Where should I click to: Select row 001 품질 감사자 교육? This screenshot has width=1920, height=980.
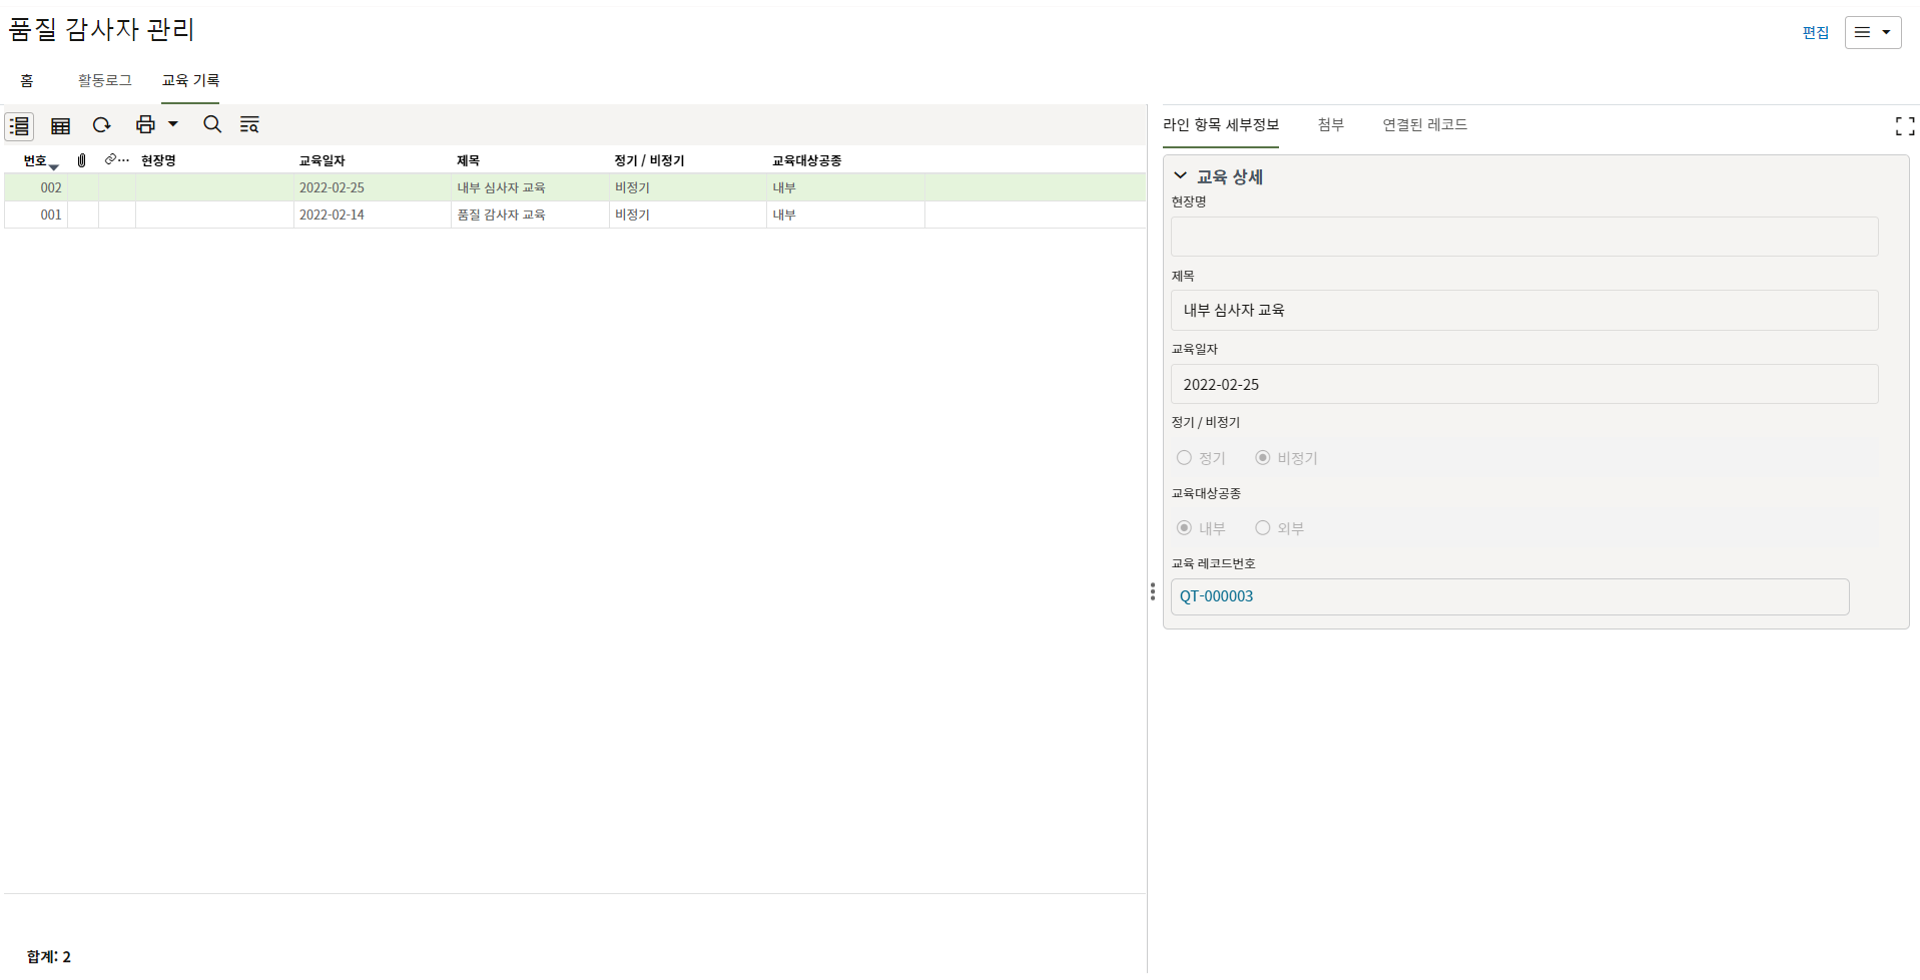(500, 215)
